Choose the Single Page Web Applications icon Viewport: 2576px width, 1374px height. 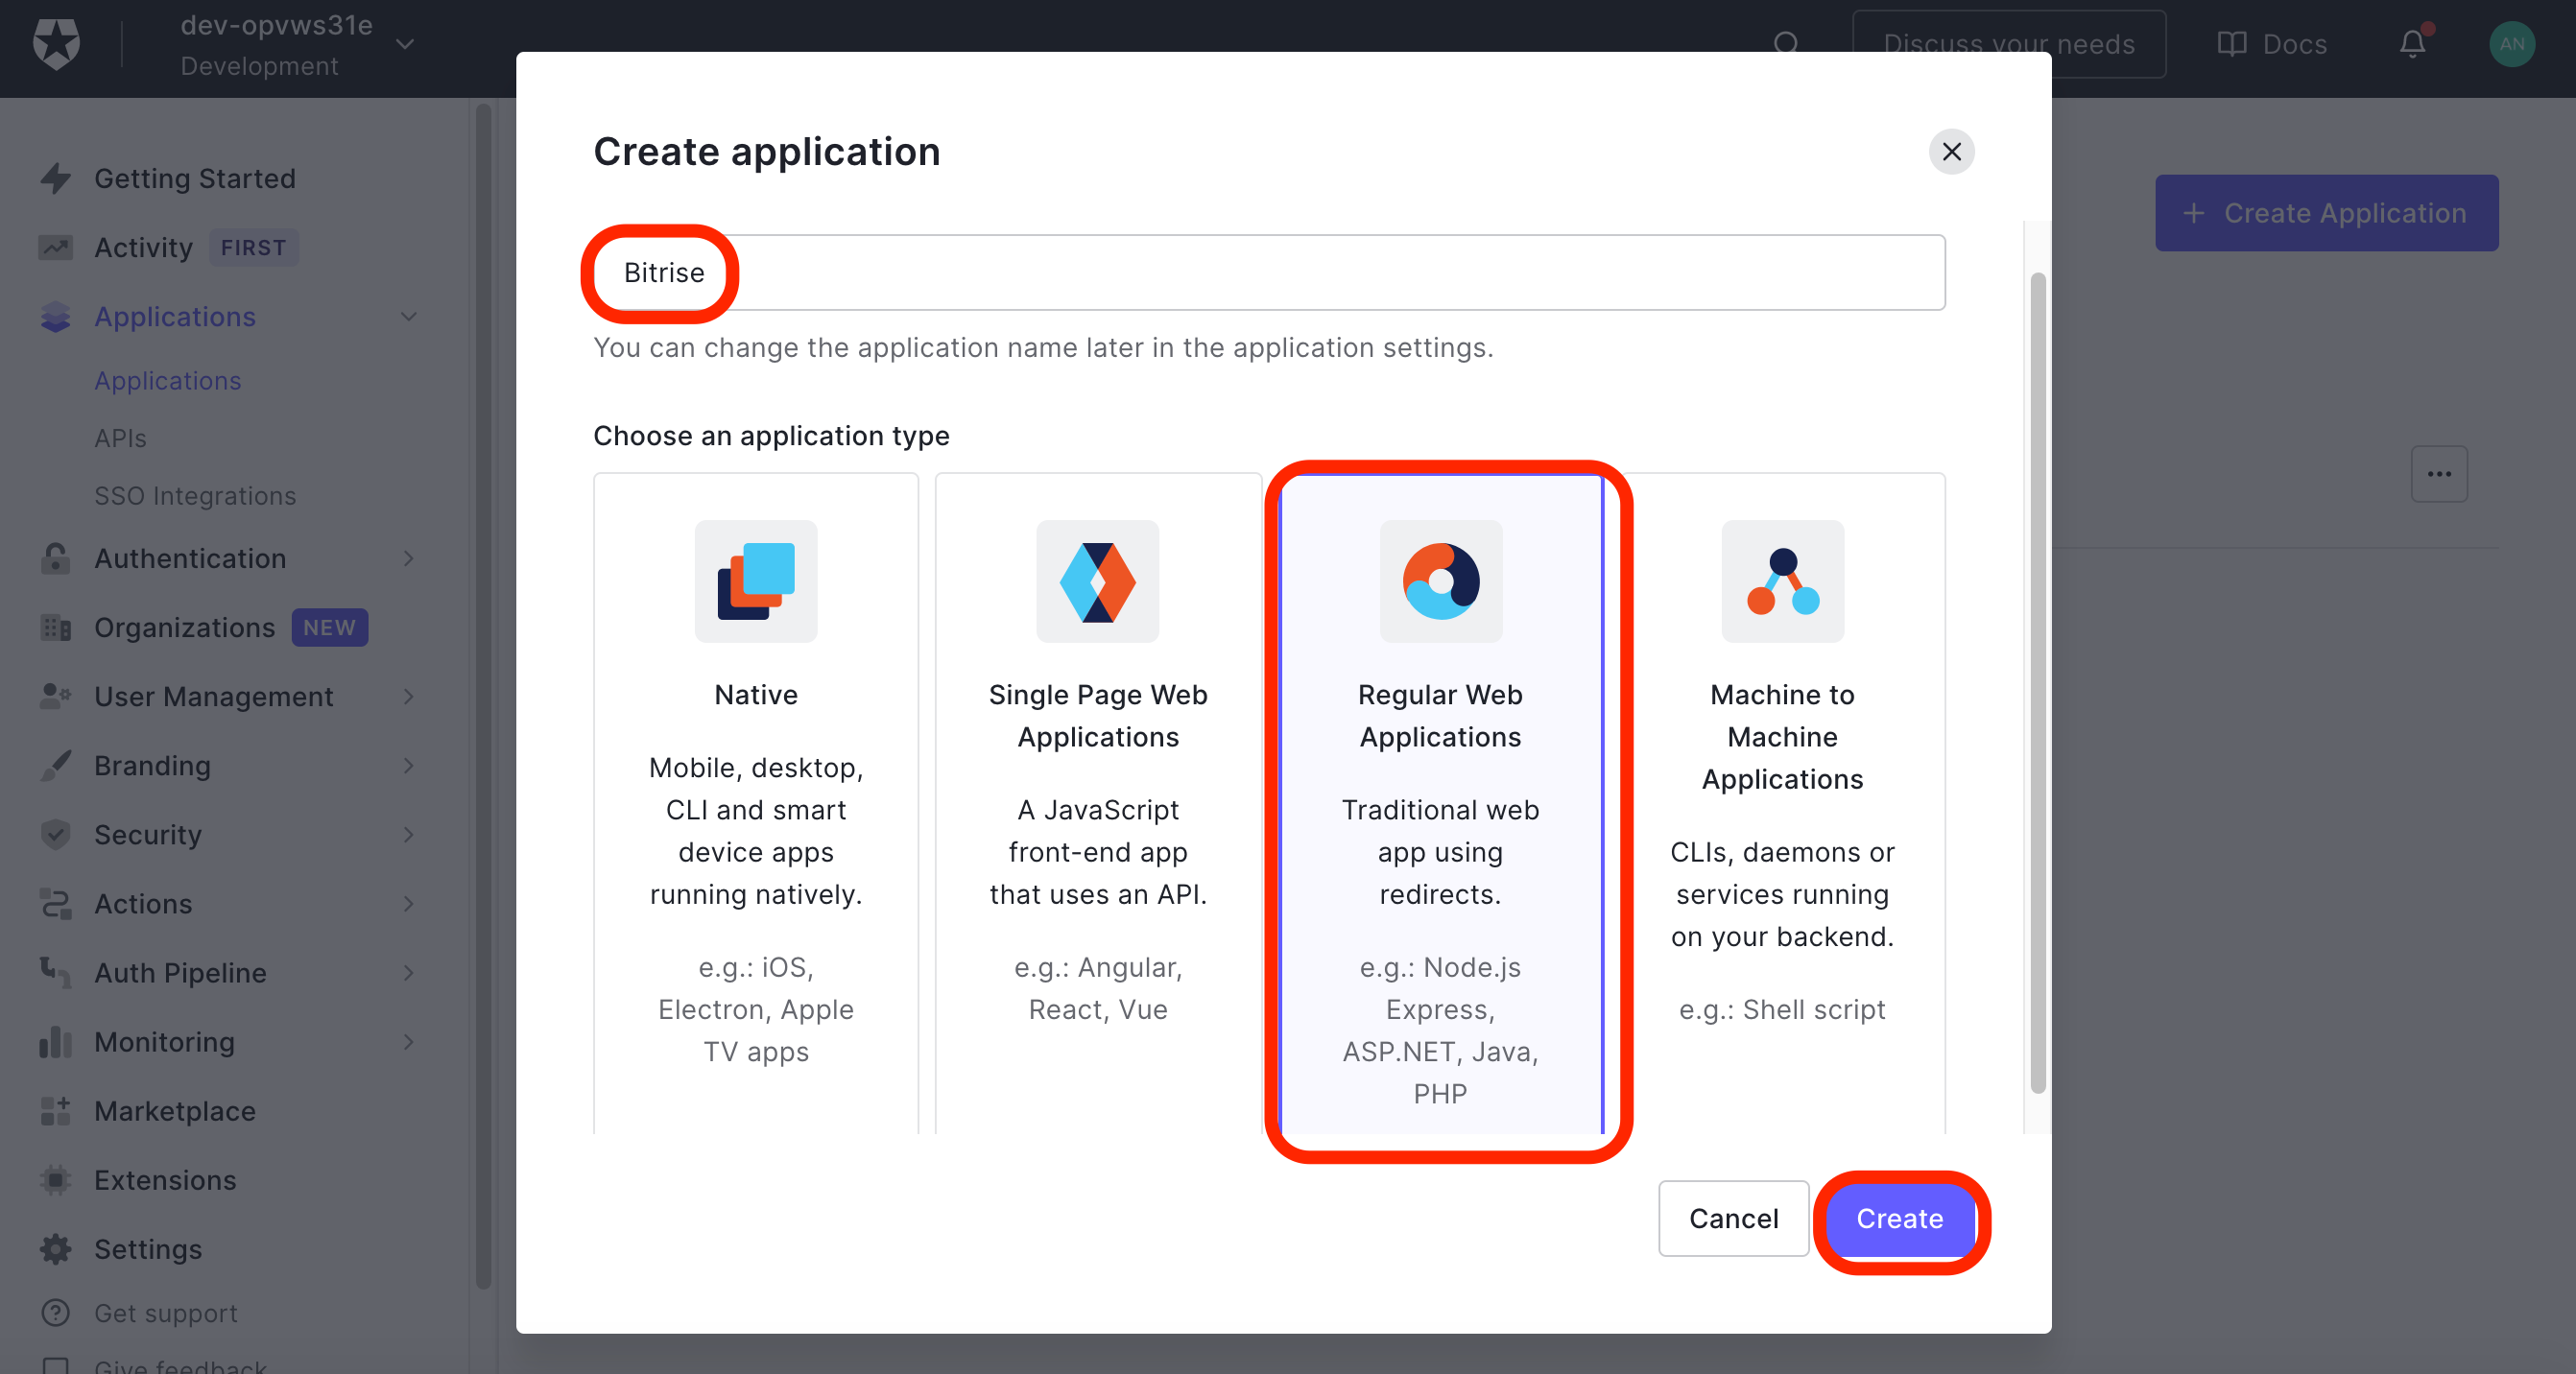[x=1097, y=581]
